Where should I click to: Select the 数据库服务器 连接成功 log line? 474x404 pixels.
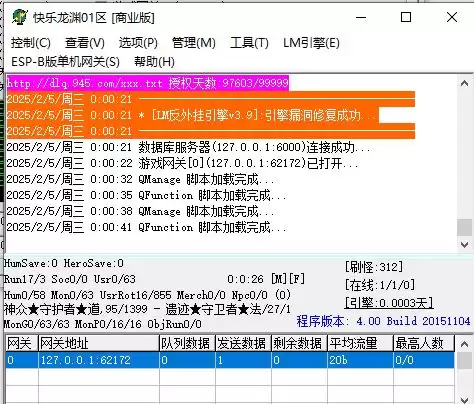[x=188, y=147]
